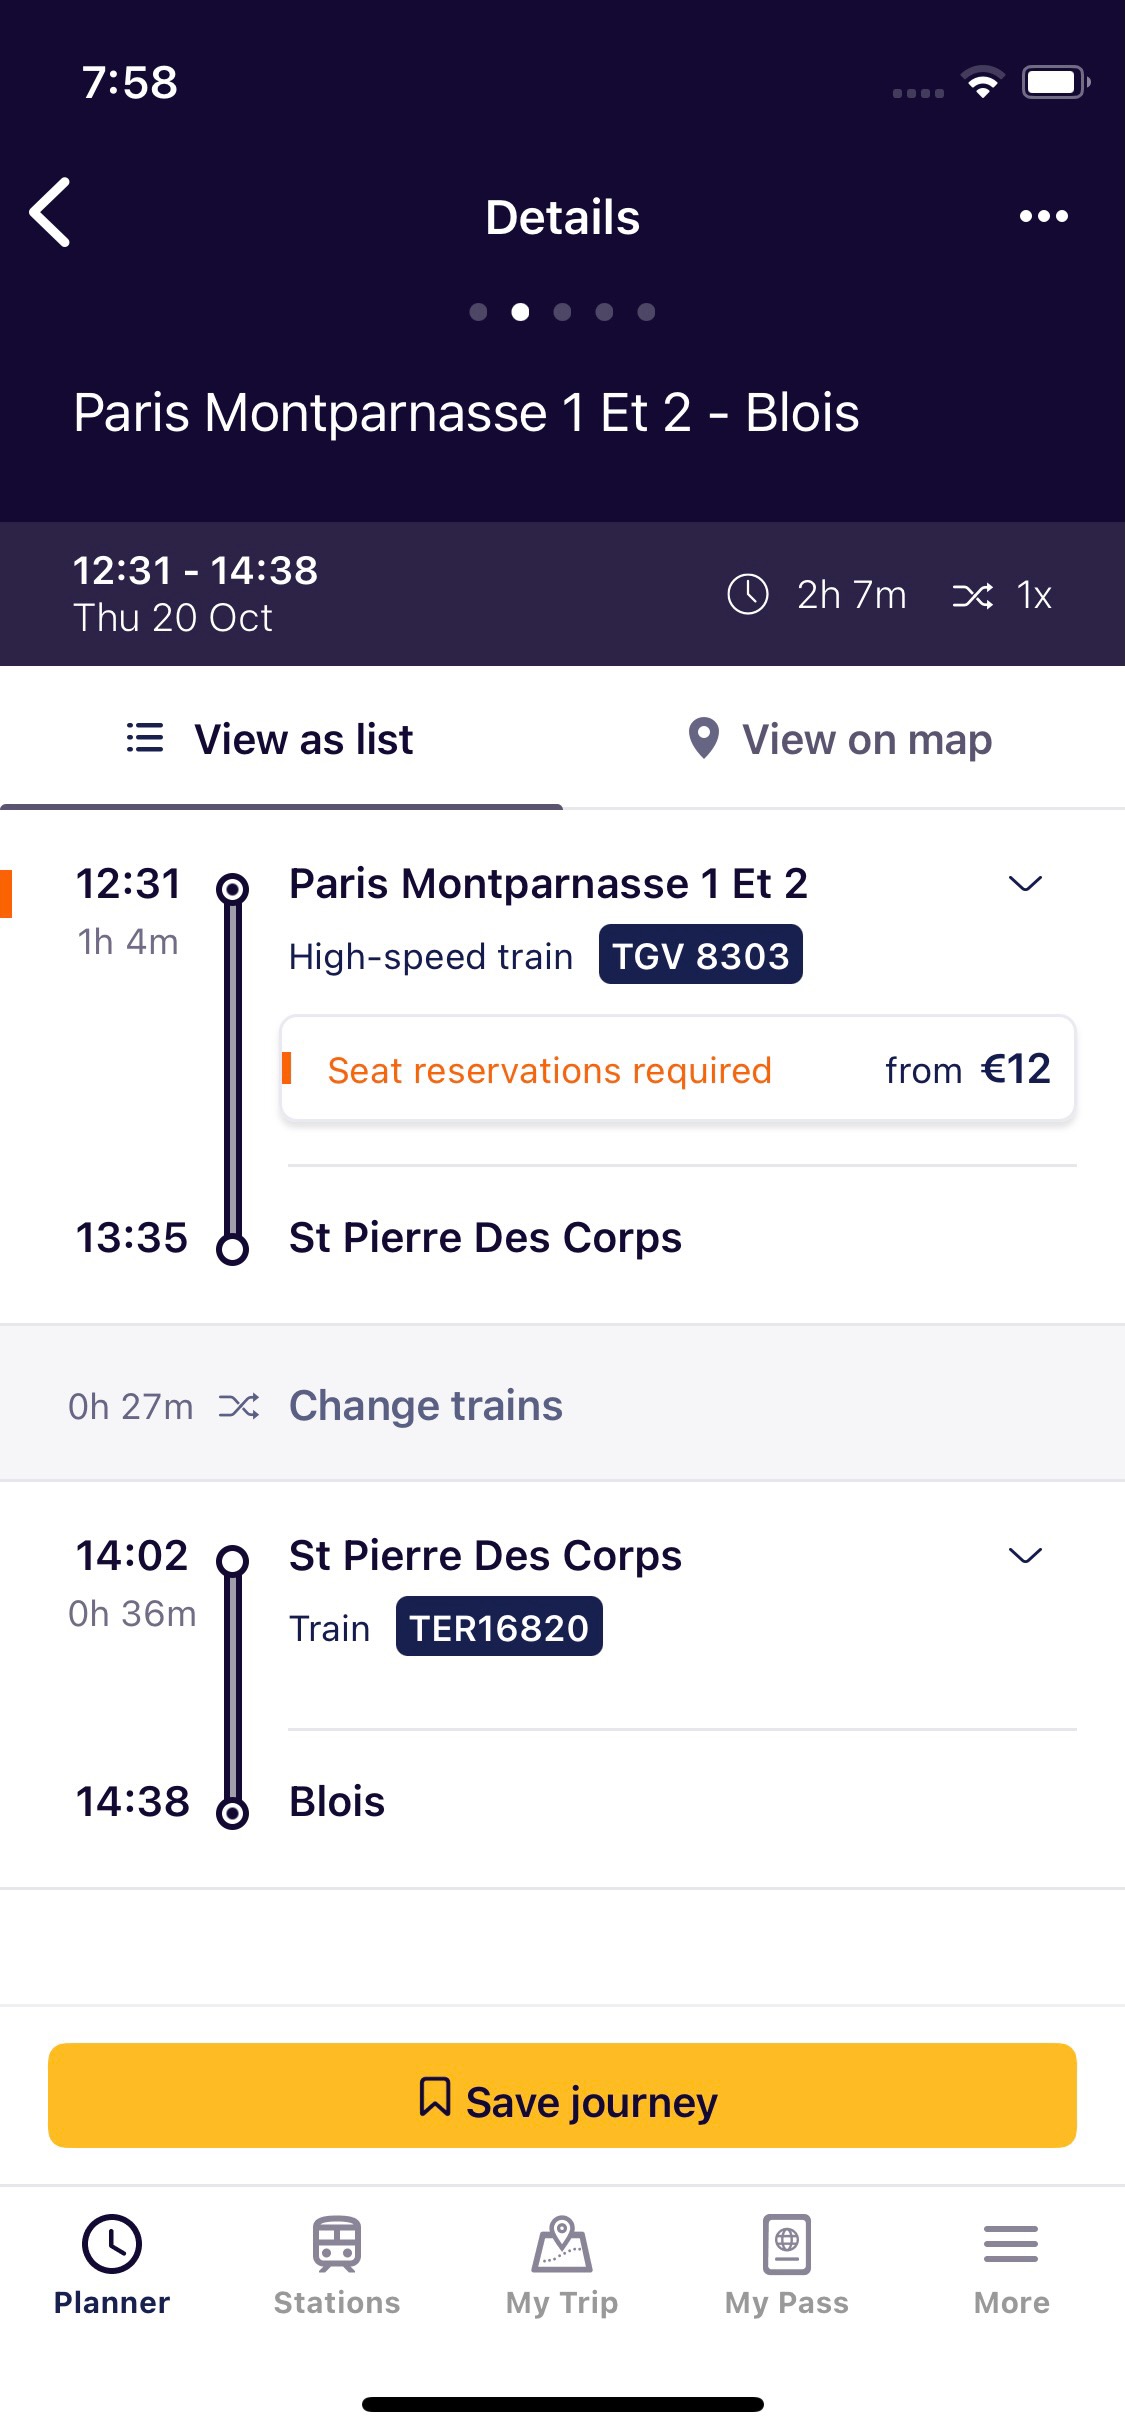This screenshot has width=1125, height=2436.
Task: Tap the More hamburger icon
Action: (x=1011, y=2245)
